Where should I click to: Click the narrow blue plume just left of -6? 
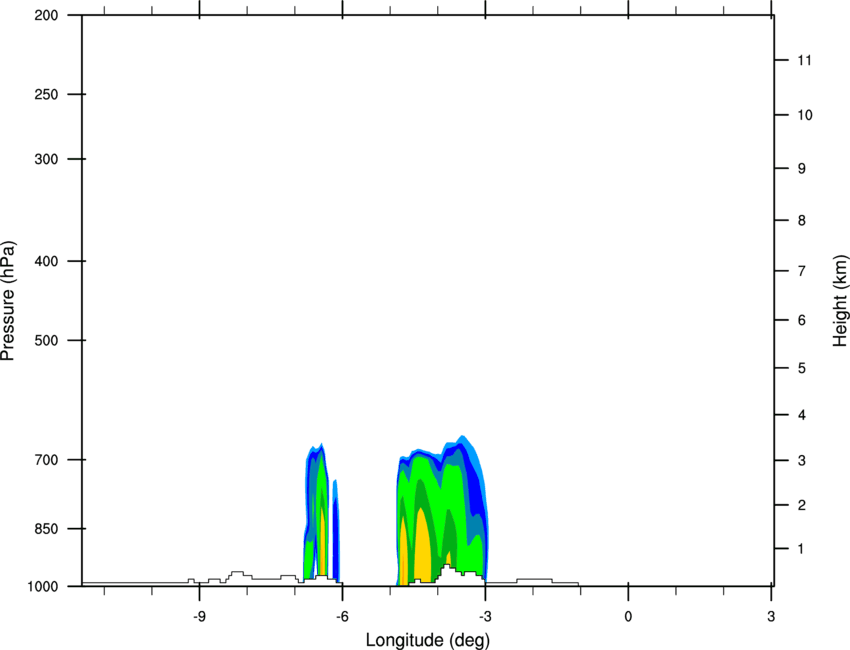tap(336, 531)
